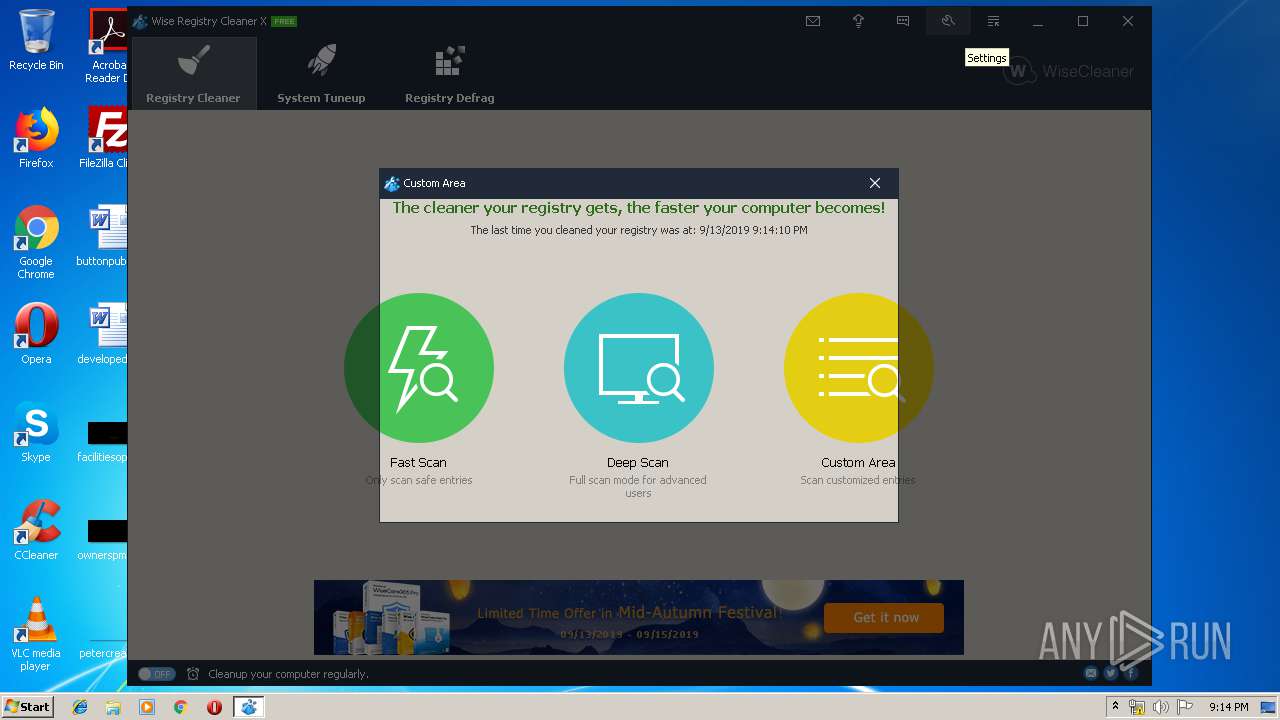This screenshot has width=1280, height=720.
Task: Click the upgrade arrow icon in title bar
Action: (x=858, y=21)
